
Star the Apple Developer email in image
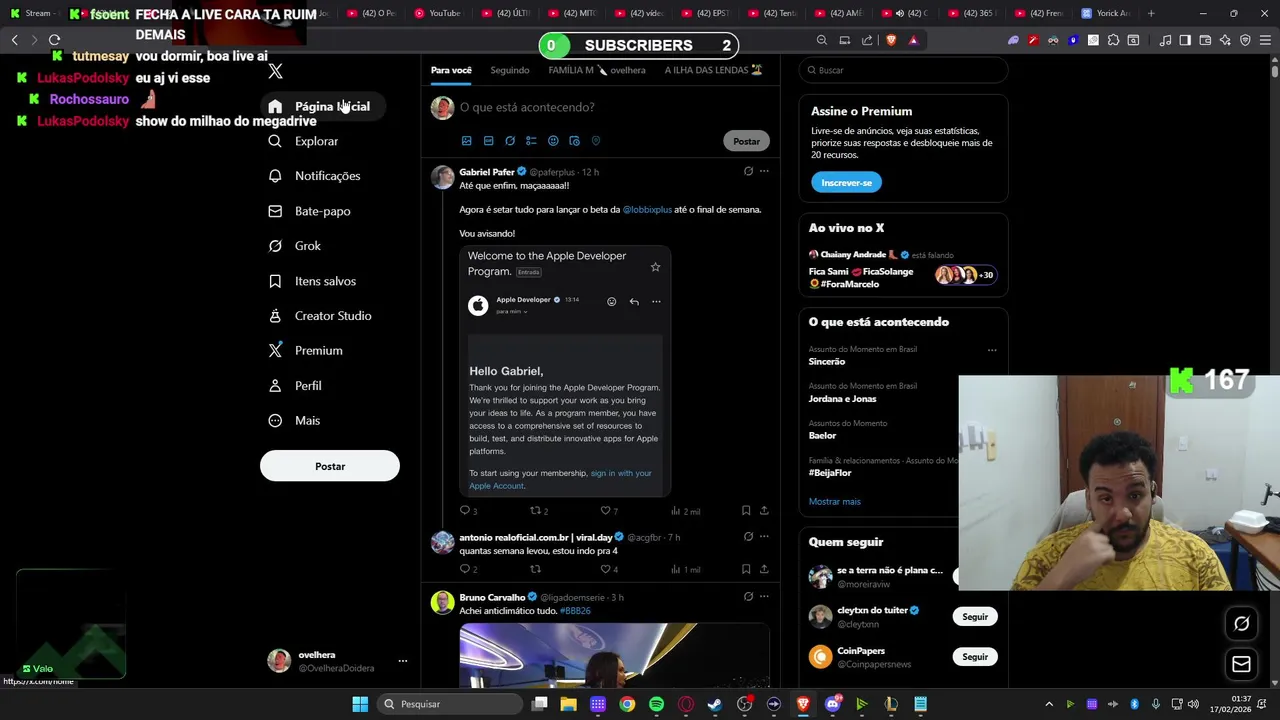[x=655, y=267]
